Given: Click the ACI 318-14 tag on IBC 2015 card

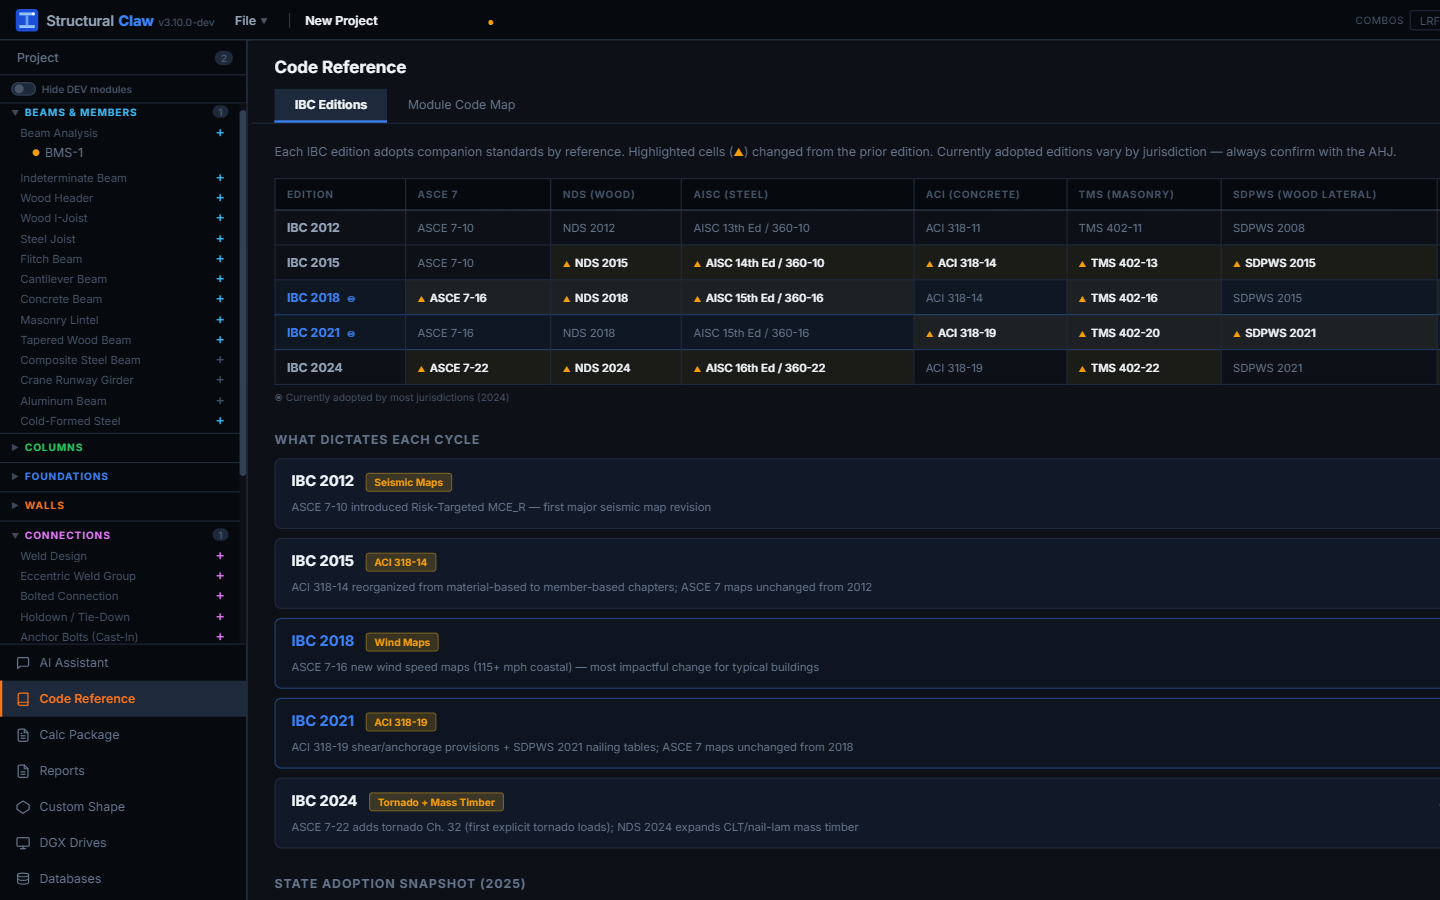Looking at the screenshot, I should 401,562.
